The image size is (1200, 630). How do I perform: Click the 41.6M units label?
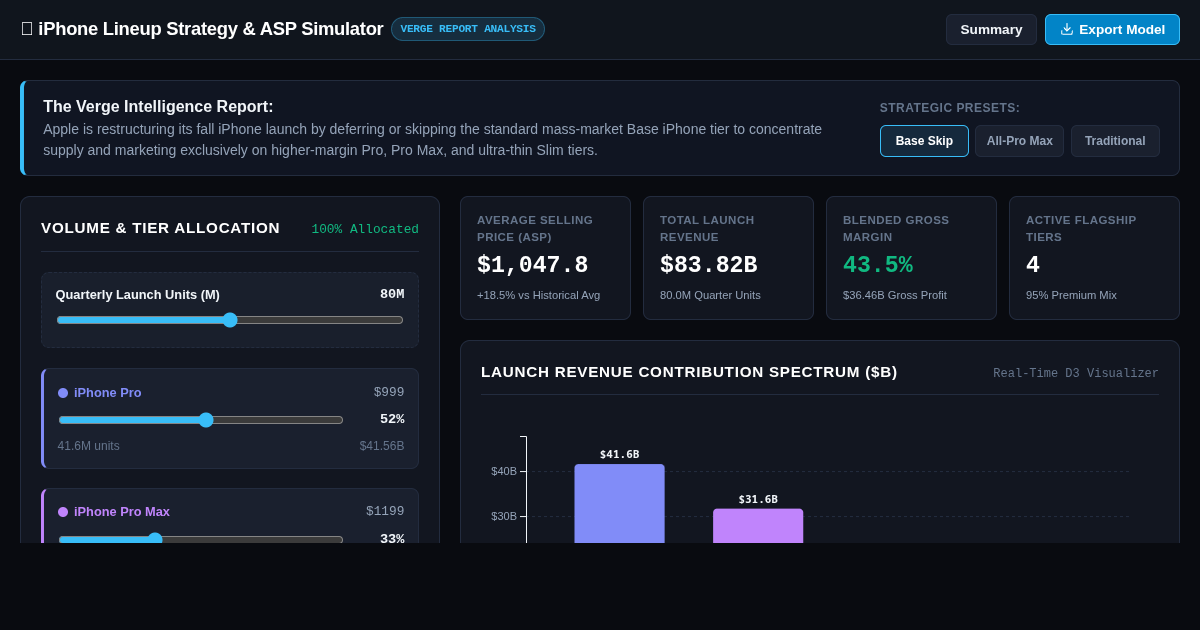(x=88, y=446)
